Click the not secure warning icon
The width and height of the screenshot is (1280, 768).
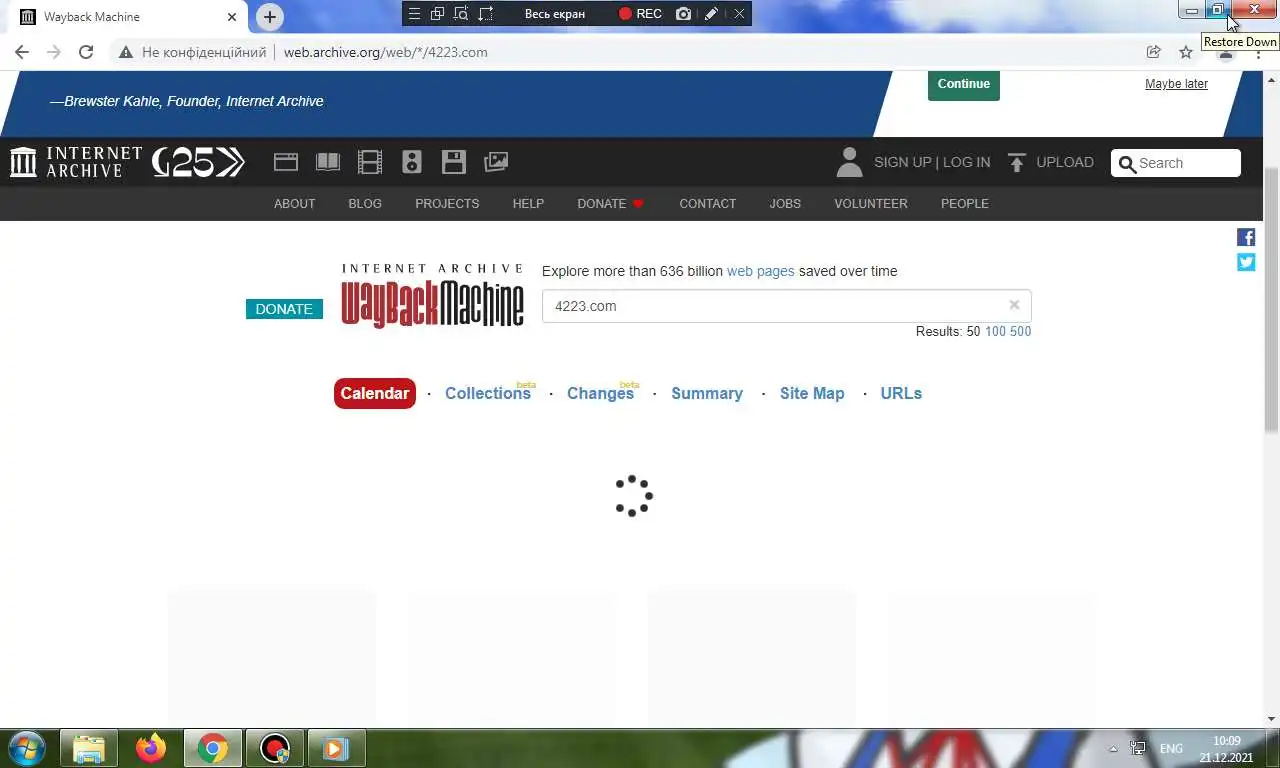[125, 52]
